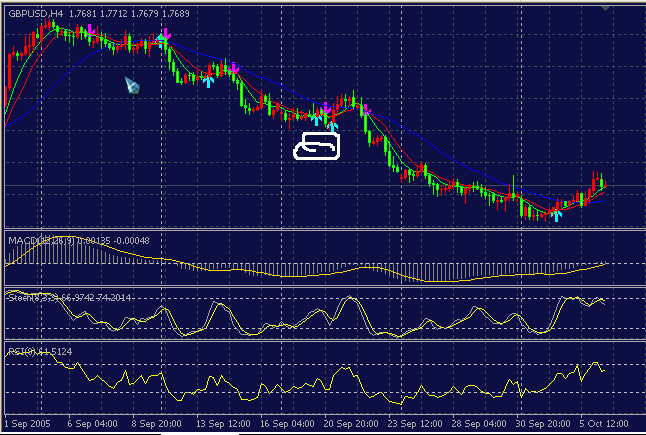Click the '6 Sep 04:00' time label
646x435 pixels.
(92, 423)
